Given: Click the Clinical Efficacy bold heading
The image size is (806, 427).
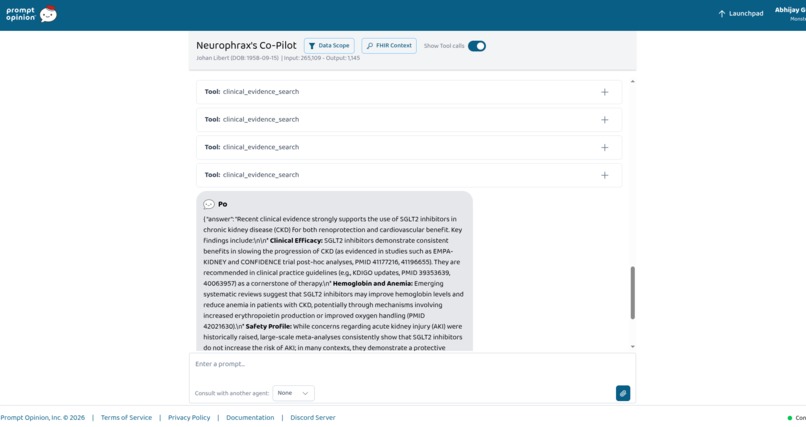Looking at the screenshot, I should 296,240.
